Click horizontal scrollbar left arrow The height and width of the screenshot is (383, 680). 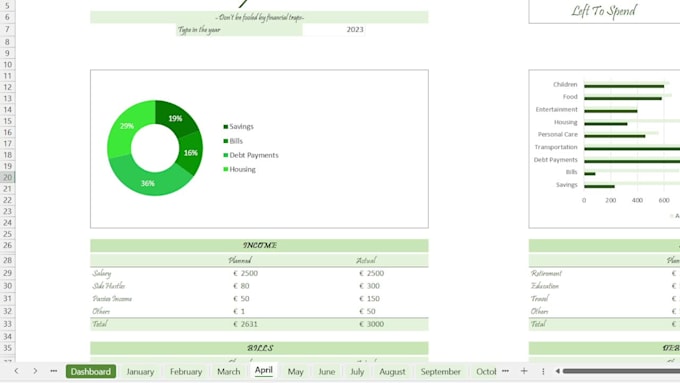pyautogui.click(x=557, y=371)
